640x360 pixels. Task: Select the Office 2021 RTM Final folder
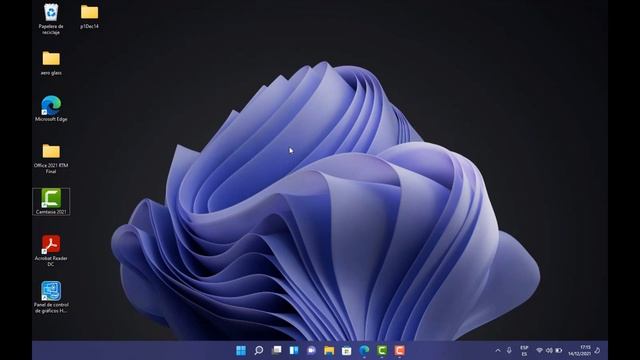coord(51,158)
